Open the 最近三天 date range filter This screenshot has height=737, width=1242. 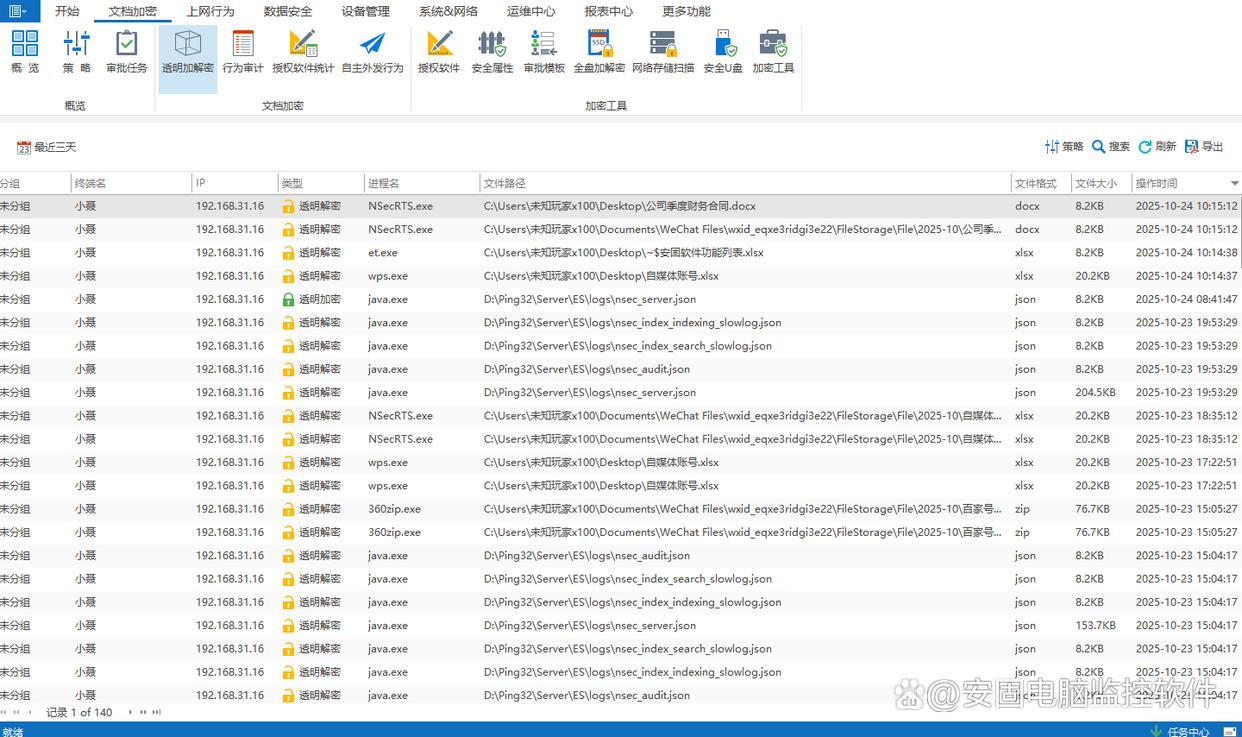click(x=47, y=147)
